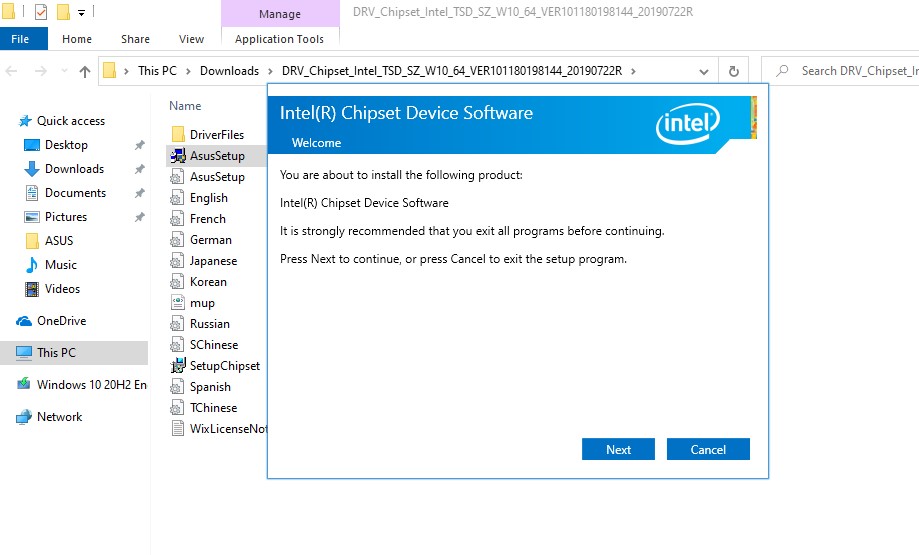This screenshot has width=919, height=555.
Task: Open Music in navigation pane
Action: click(60, 265)
